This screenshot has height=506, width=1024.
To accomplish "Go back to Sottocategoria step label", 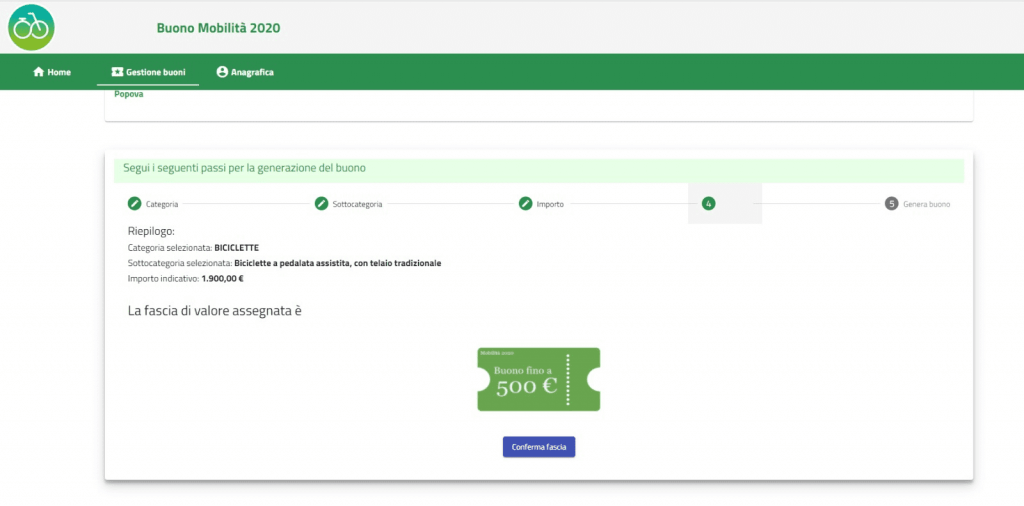I will click(357, 204).
